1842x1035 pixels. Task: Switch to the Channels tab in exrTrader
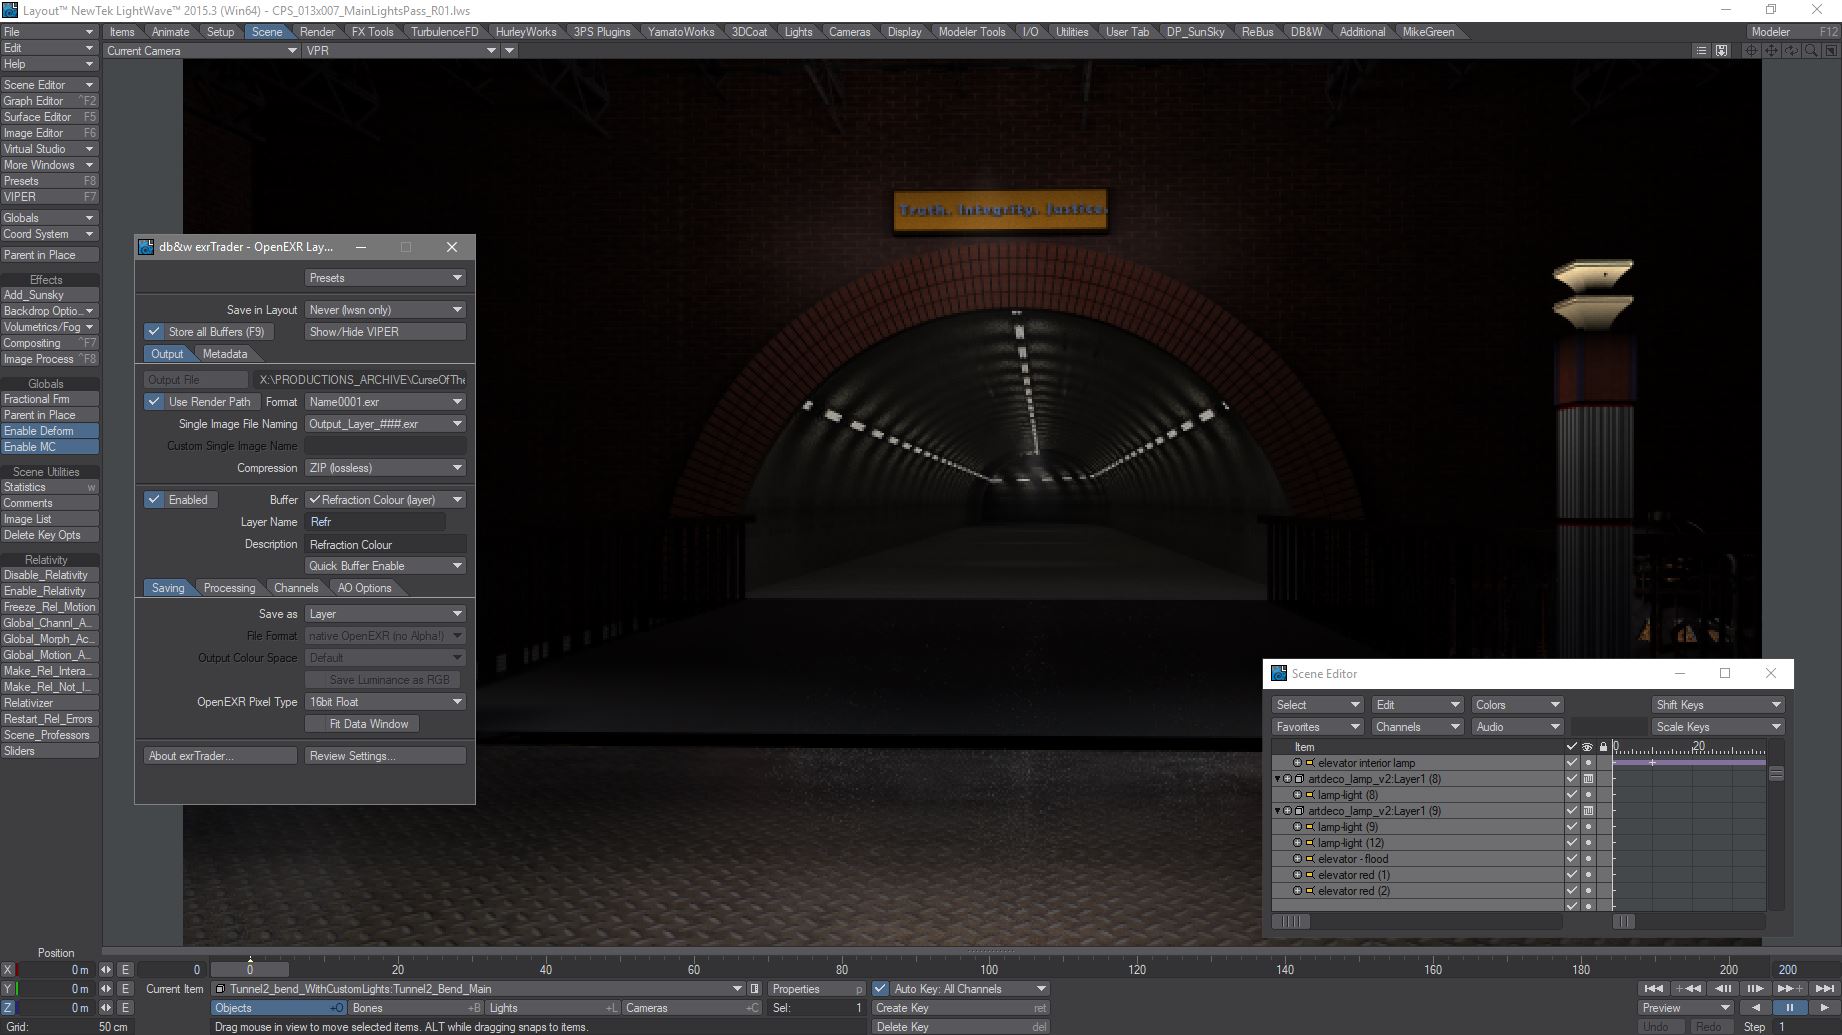[296, 588]
